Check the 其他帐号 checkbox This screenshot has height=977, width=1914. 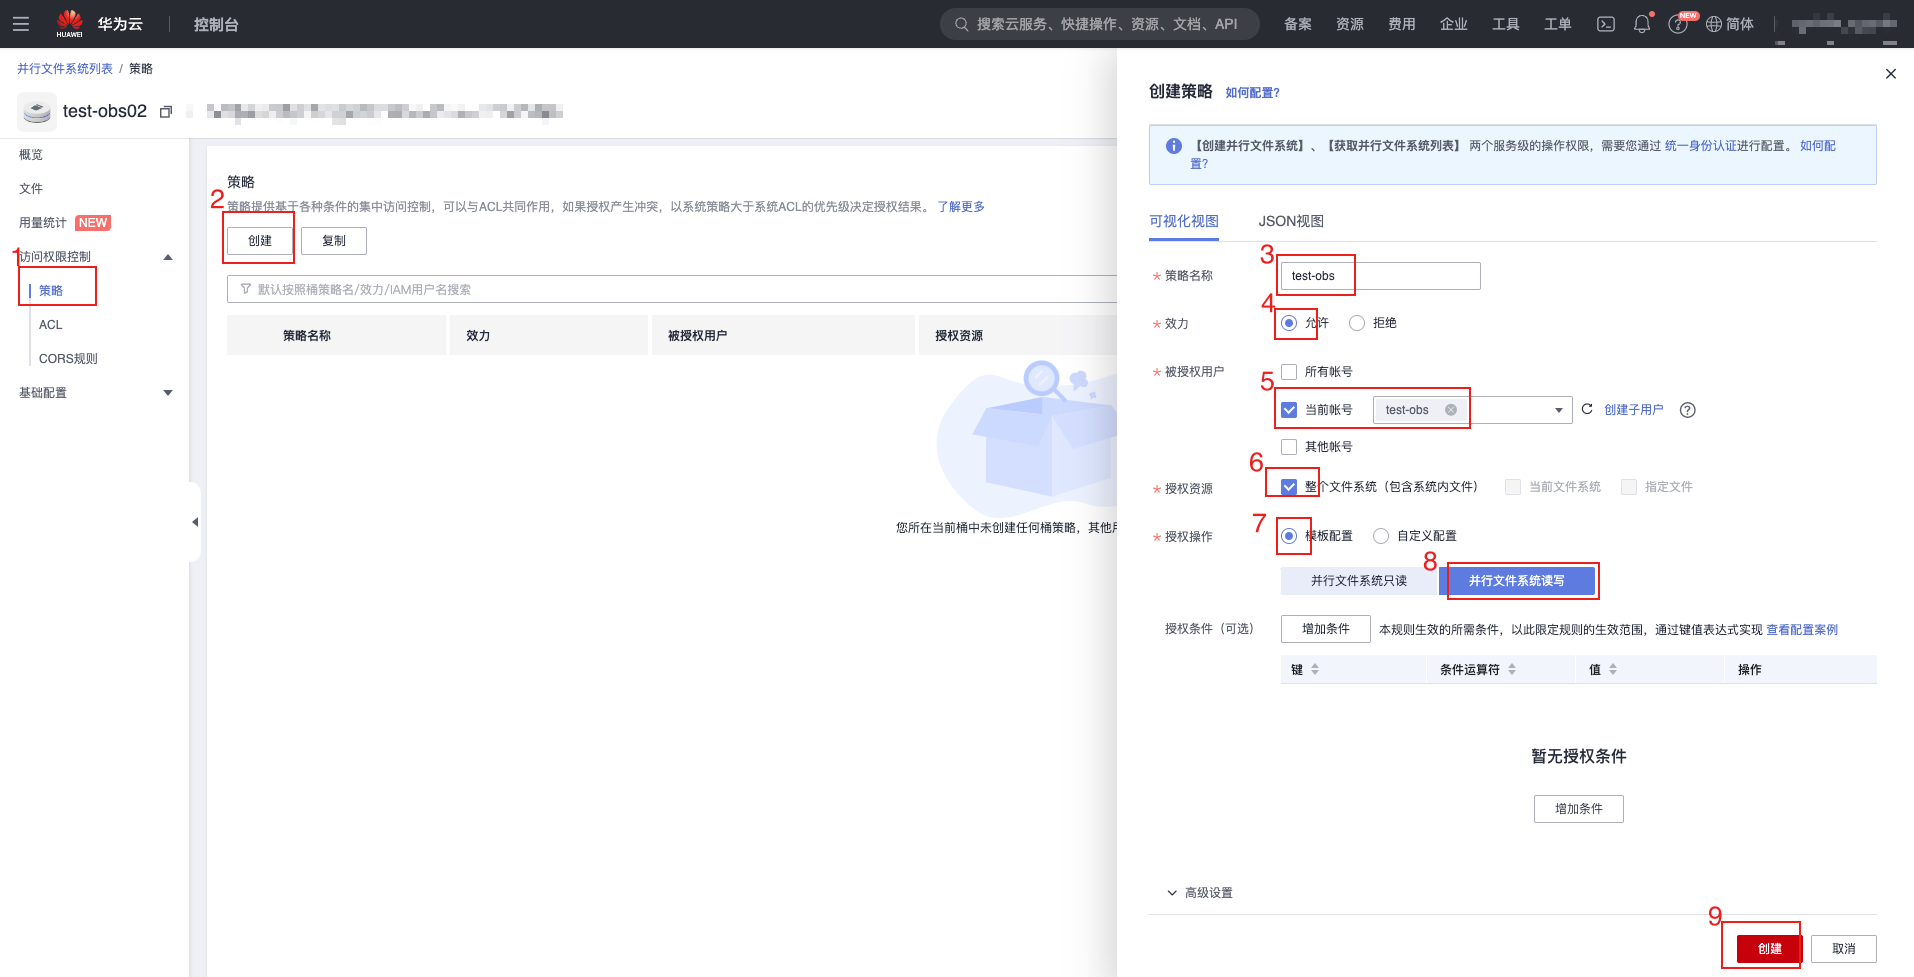click(x=1289, y=447)
